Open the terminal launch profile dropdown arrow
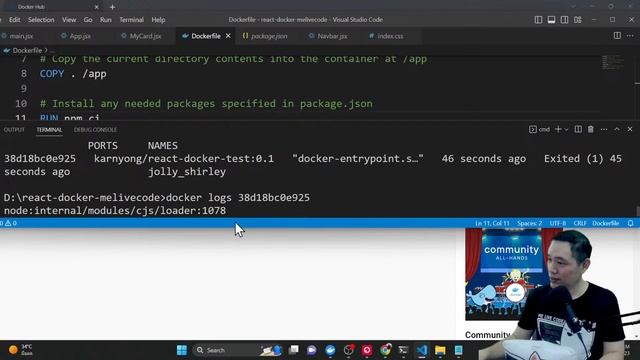The image size is (640, 360). coord(566,129)
